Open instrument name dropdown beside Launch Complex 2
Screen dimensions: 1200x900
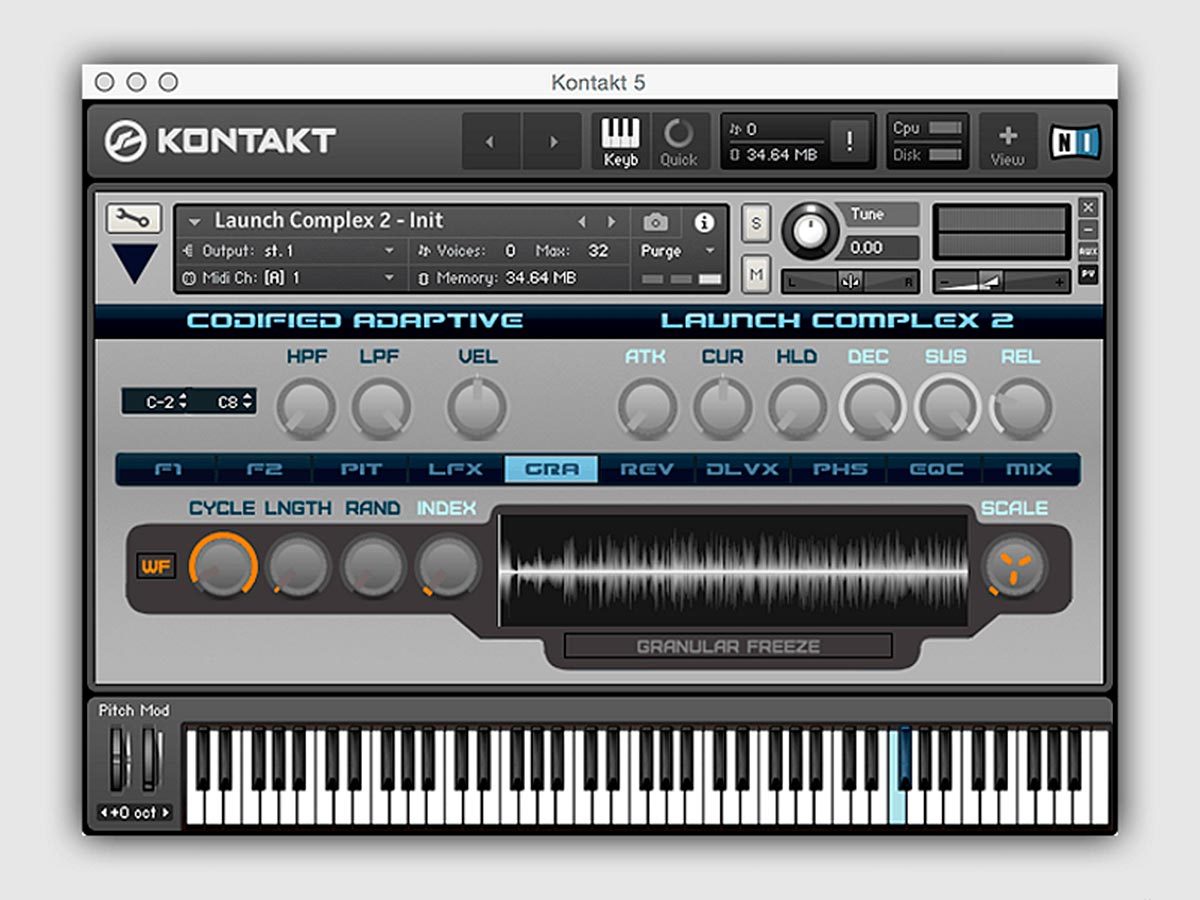pyautogui.click(x=195, y=222)
